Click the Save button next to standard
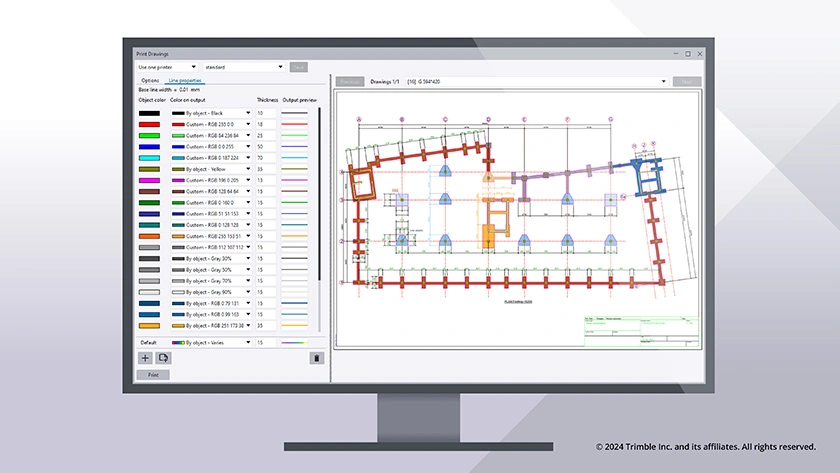Image resolution: width=840 pixels, height=473 pixels. [x=298, y=67]
